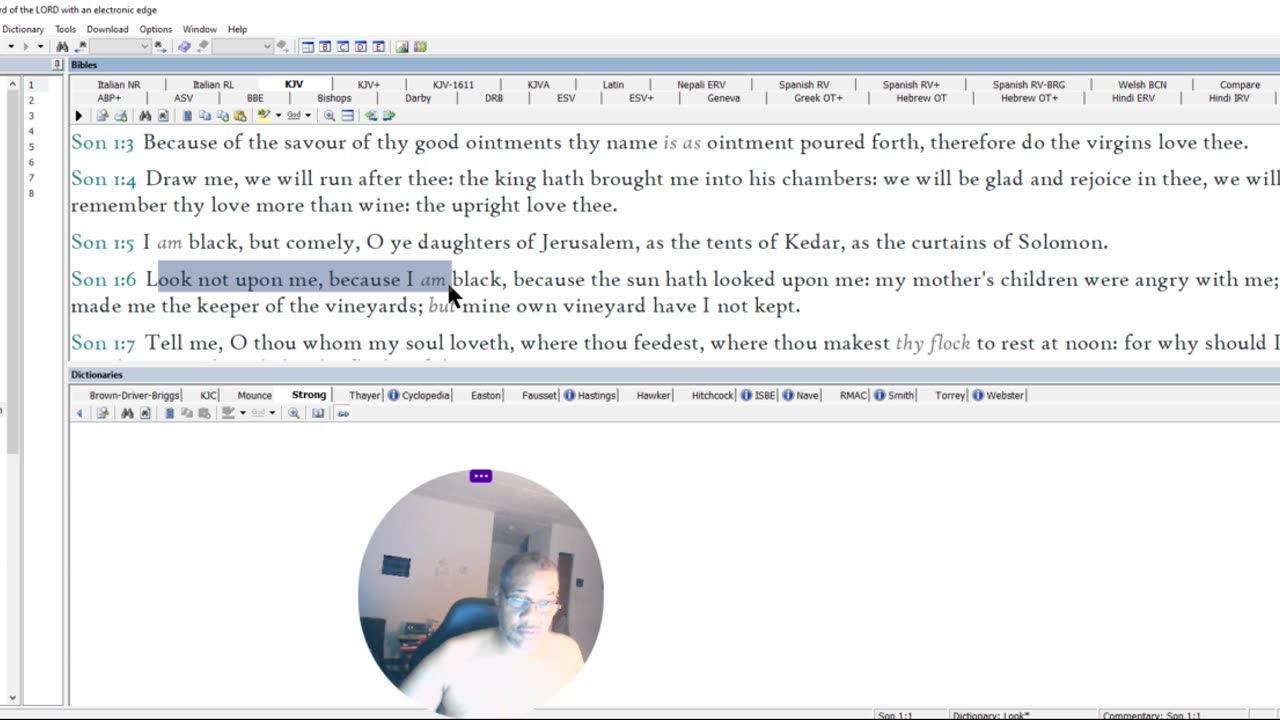The height and width of the screenshot is (720, 1280).
Task: Click the magnifier zoom icon in the Dictionaries toolbar
Action: (294, 413)
